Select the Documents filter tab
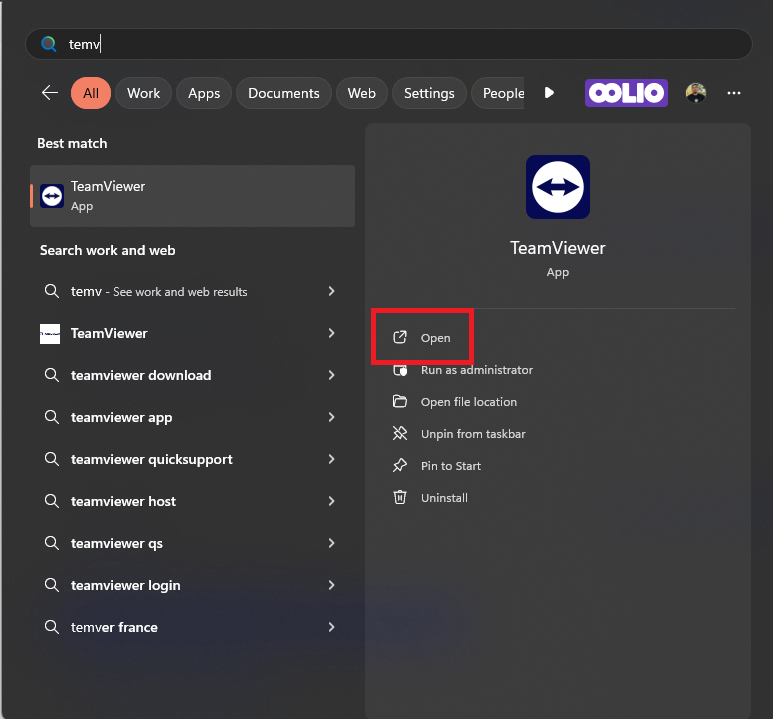 point(283,93)
